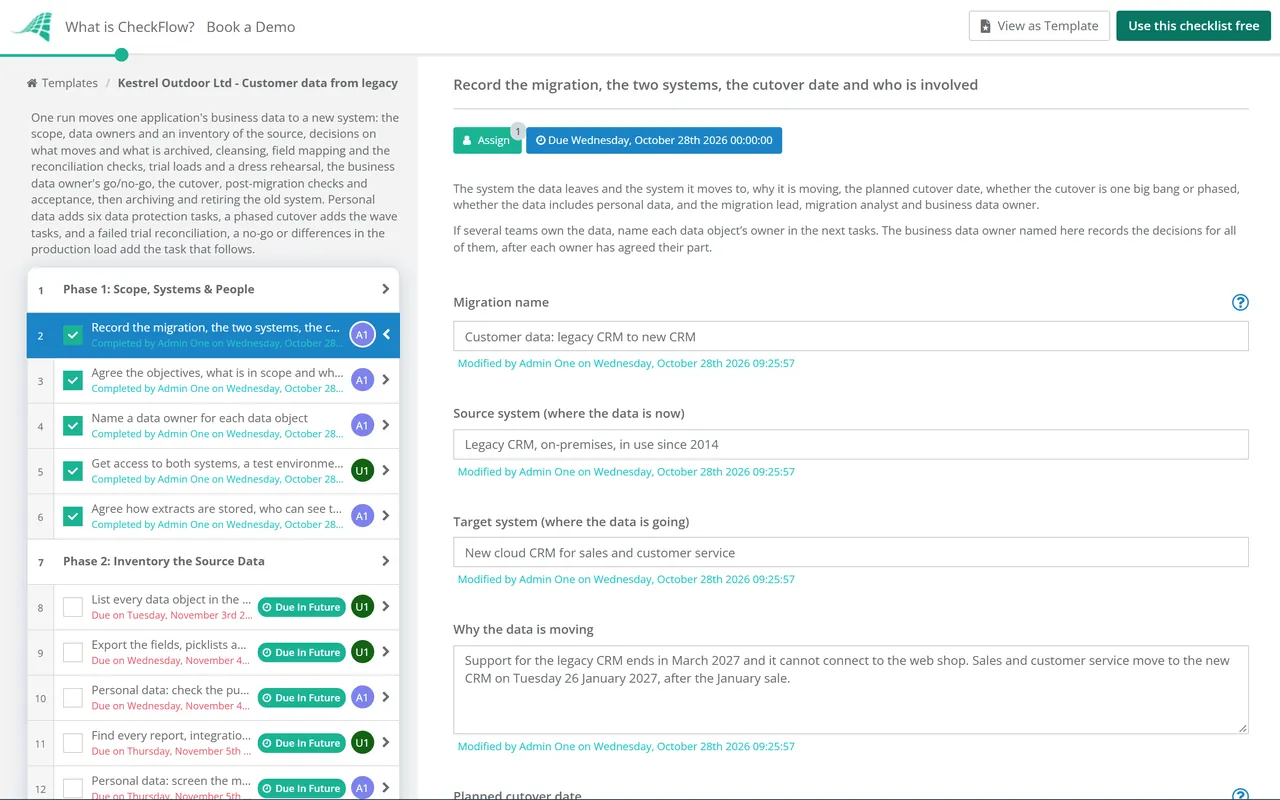
Task: Click the U1 avatar on task 11
Action: click(x=362, y=742)
